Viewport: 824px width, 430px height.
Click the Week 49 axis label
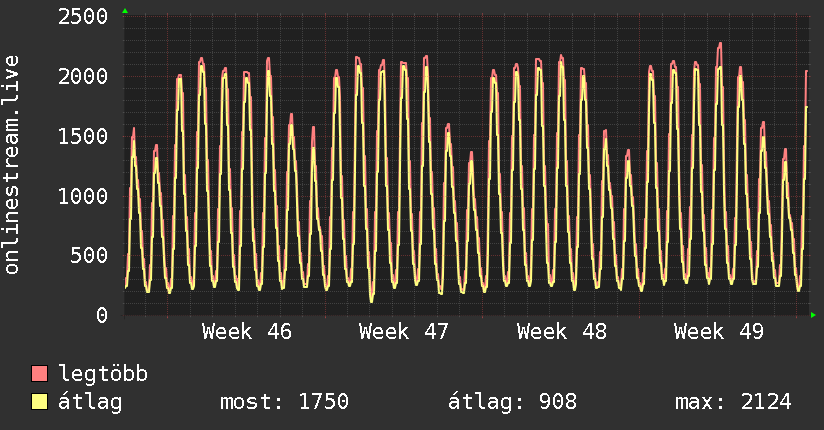coord(718,332)
